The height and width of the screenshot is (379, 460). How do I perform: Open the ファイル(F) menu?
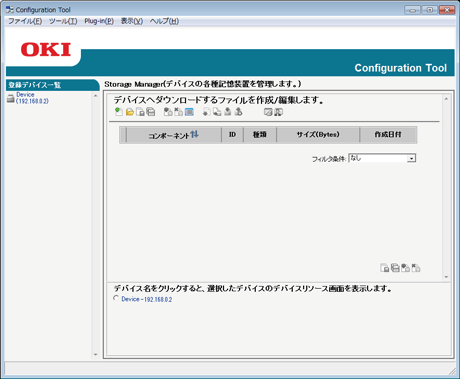pyautogui.click(x=25, y=21)
